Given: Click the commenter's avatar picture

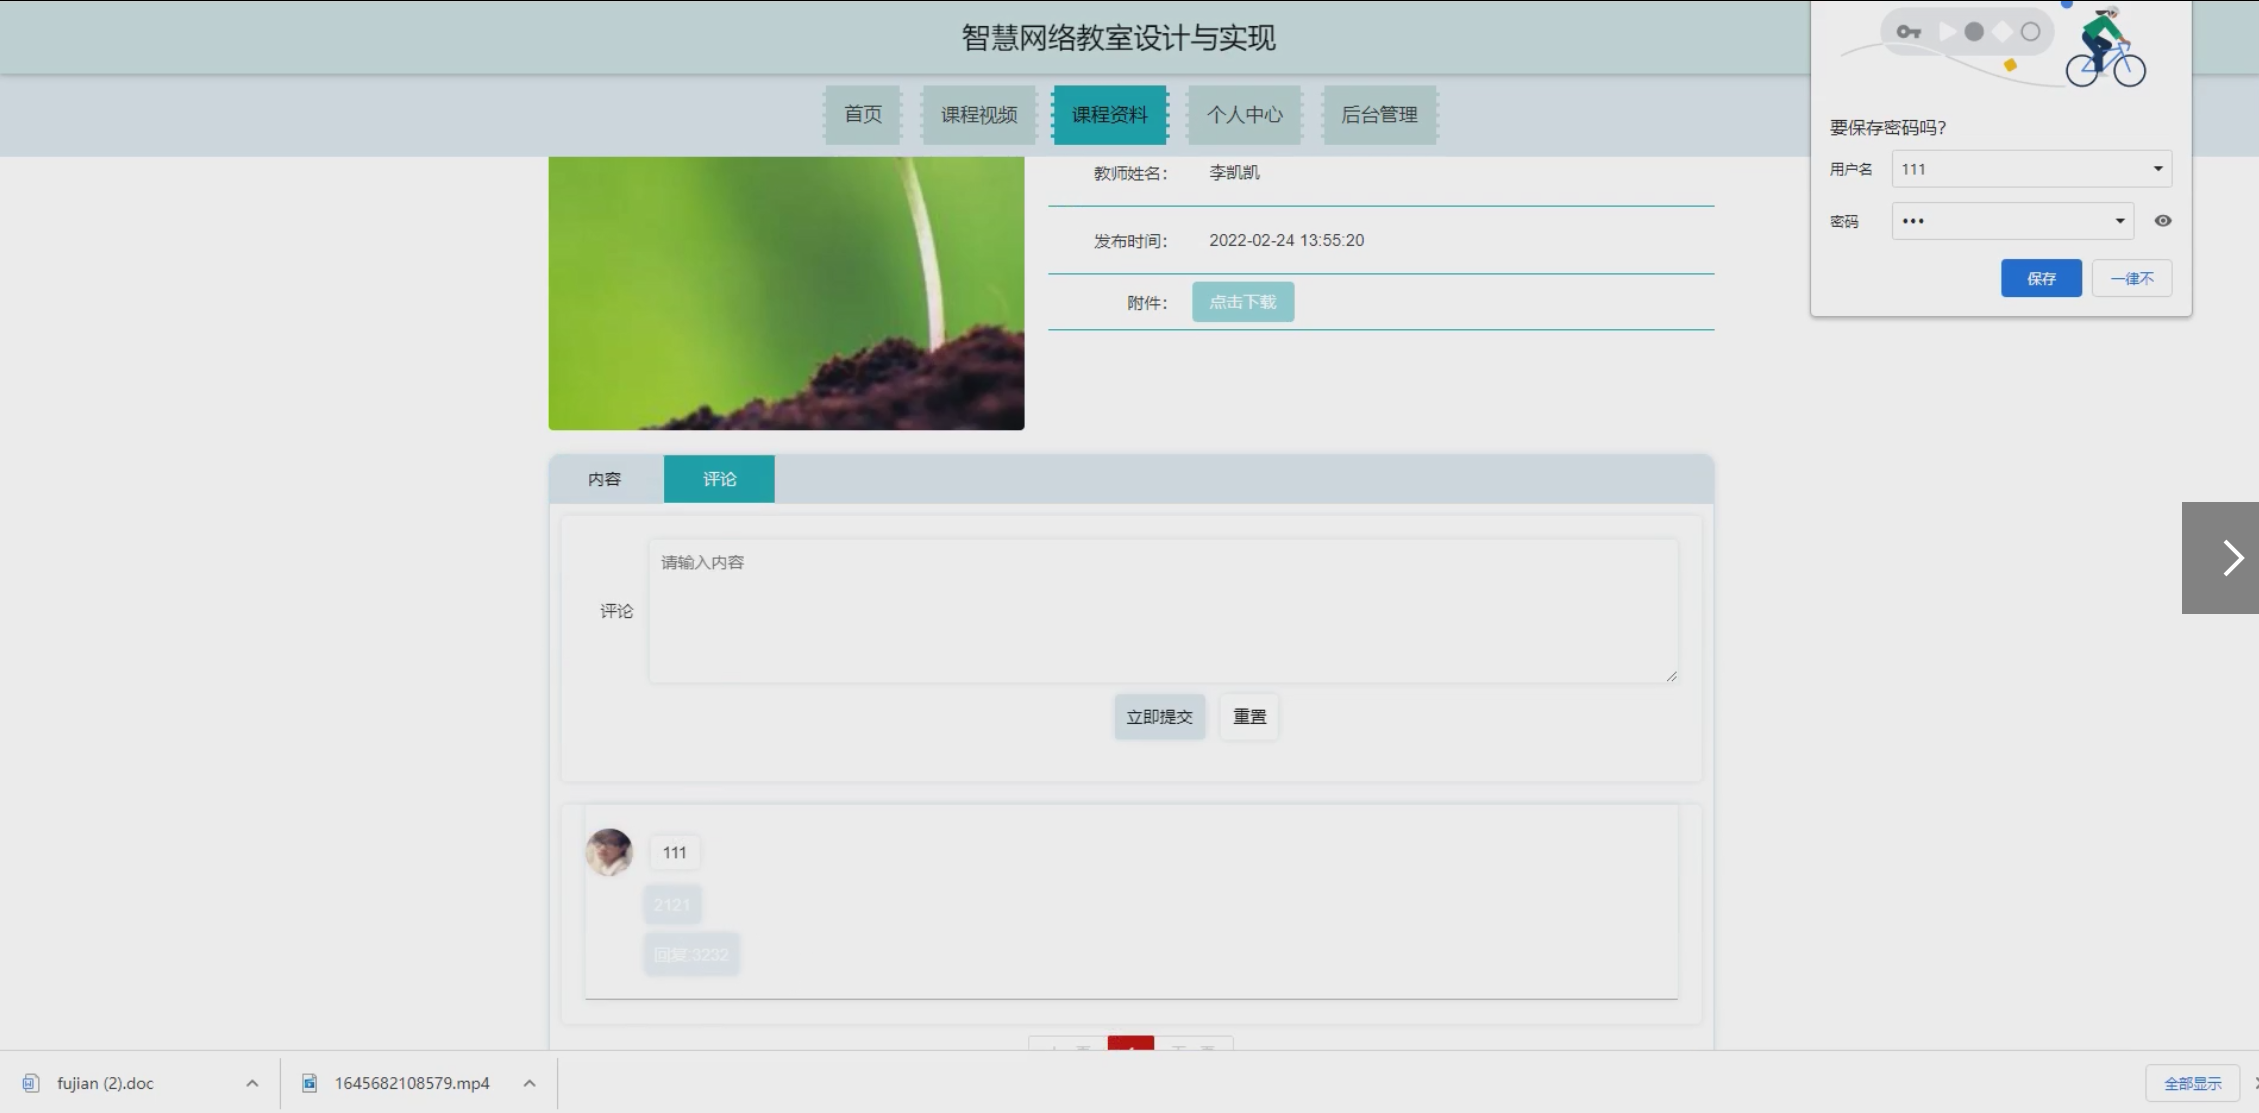Looking at the screenshot, I should (609, 852).
